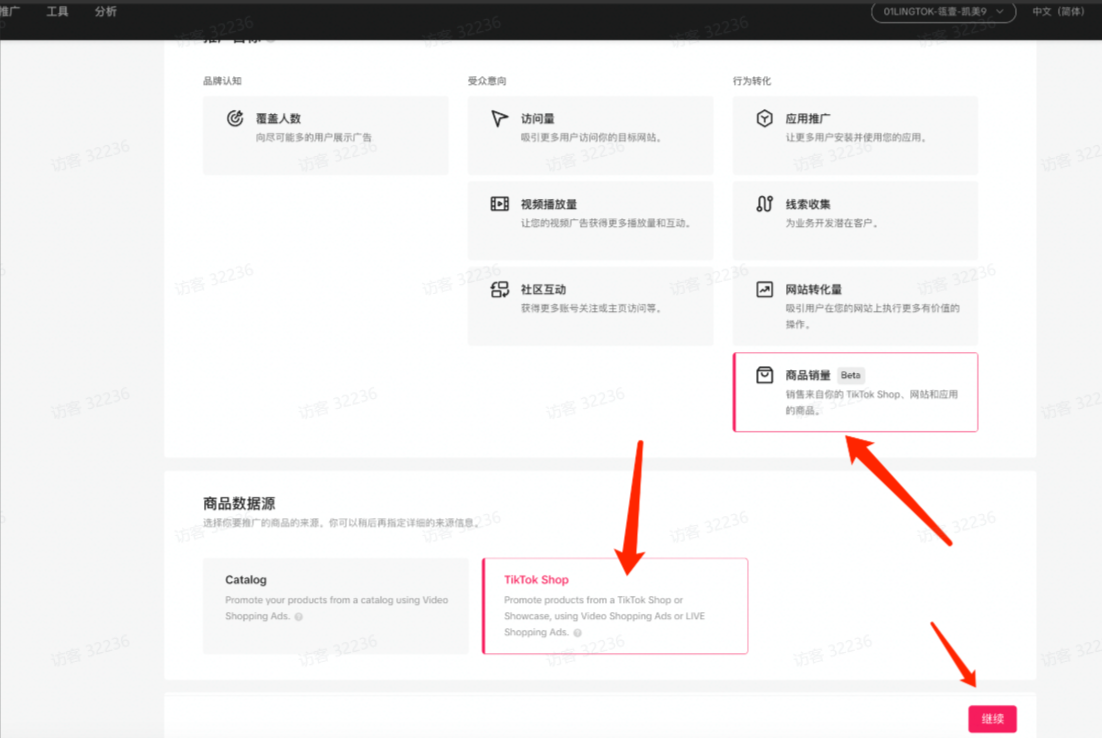Choose the TikTok Shop product source
This screenshot has width=1102, height=738.
click(x=614, y=604)
